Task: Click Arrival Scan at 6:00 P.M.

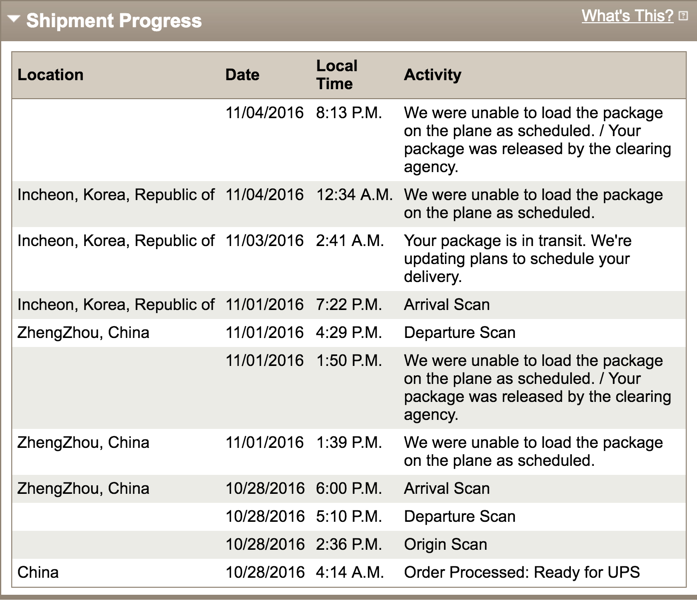Action: click(447, 488)
